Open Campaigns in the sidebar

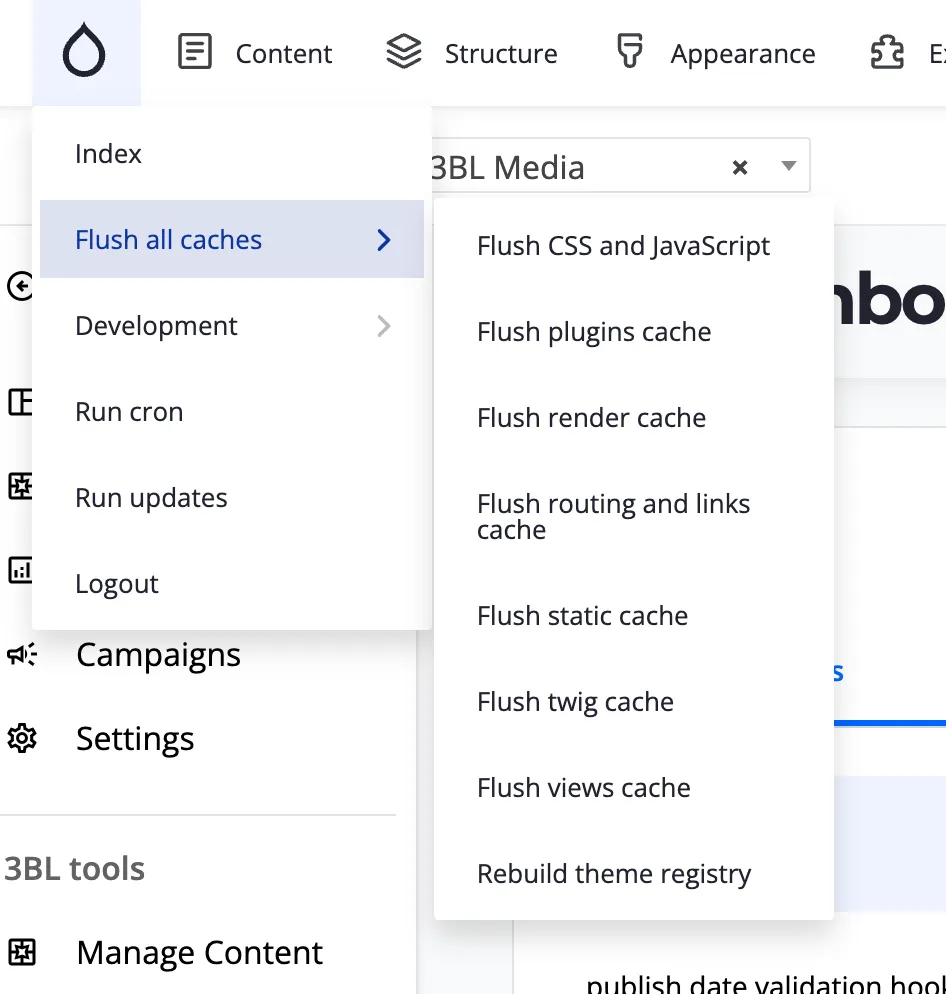click(x=159, y=654)
